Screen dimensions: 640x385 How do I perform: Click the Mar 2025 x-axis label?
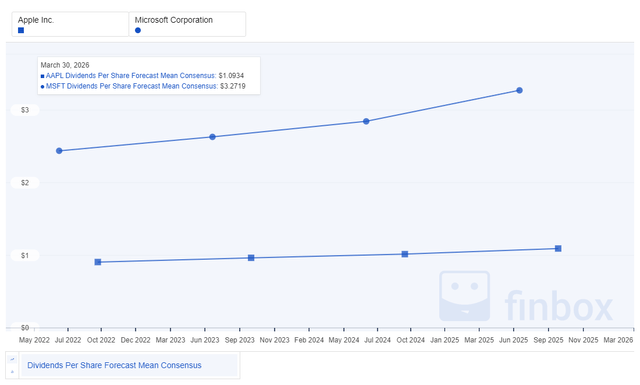[479, 340]
